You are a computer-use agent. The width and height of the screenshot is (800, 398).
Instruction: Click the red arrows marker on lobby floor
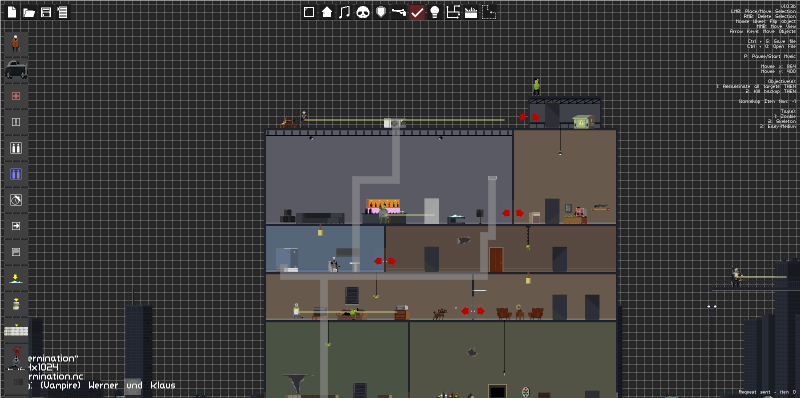click(x=472, y=311)
